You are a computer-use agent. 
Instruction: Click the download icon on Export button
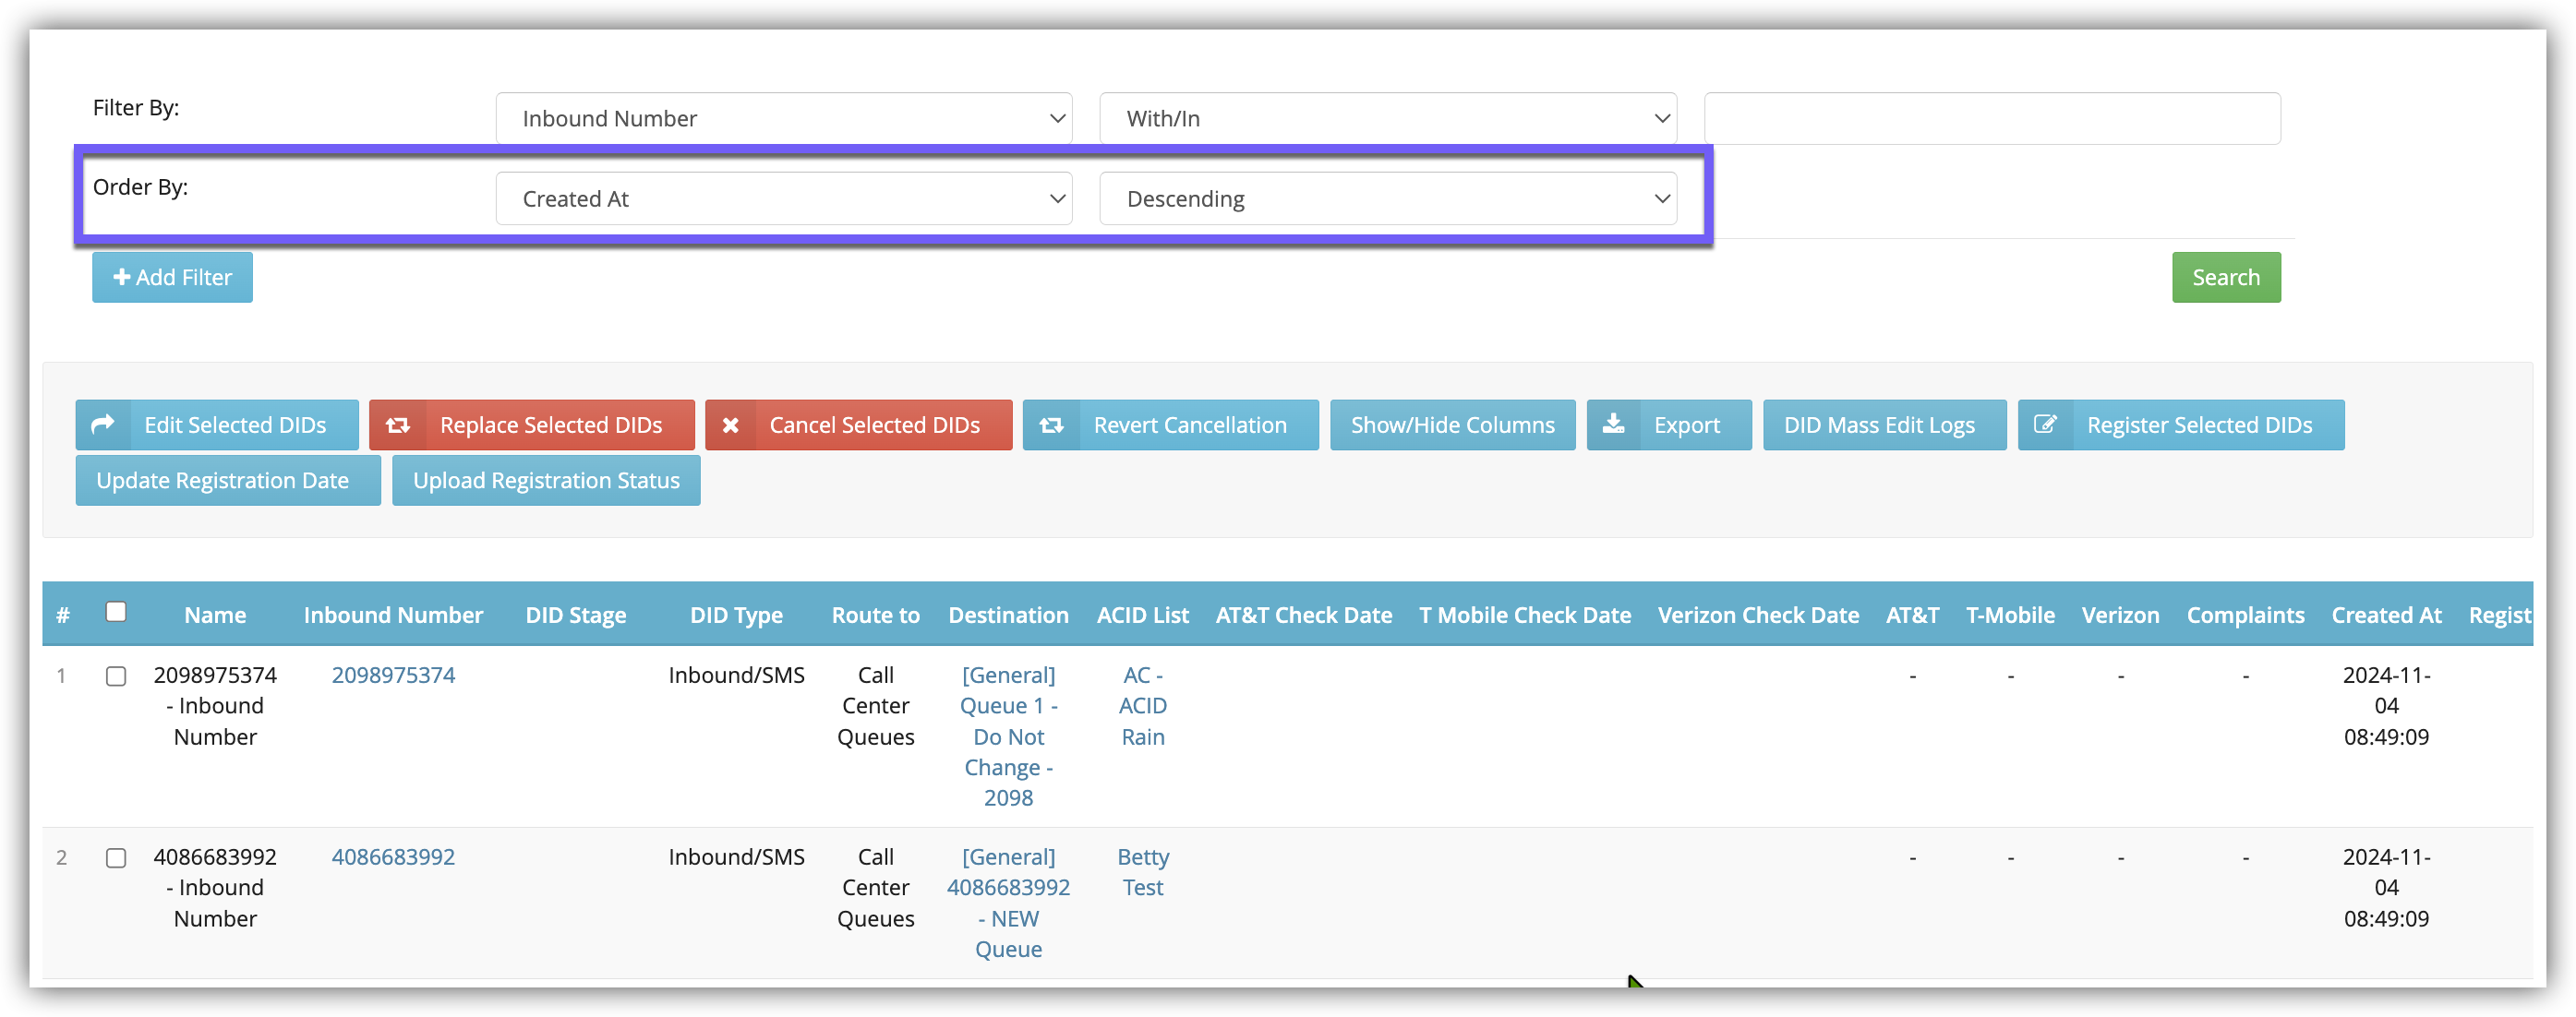[x=1614, y=425]
